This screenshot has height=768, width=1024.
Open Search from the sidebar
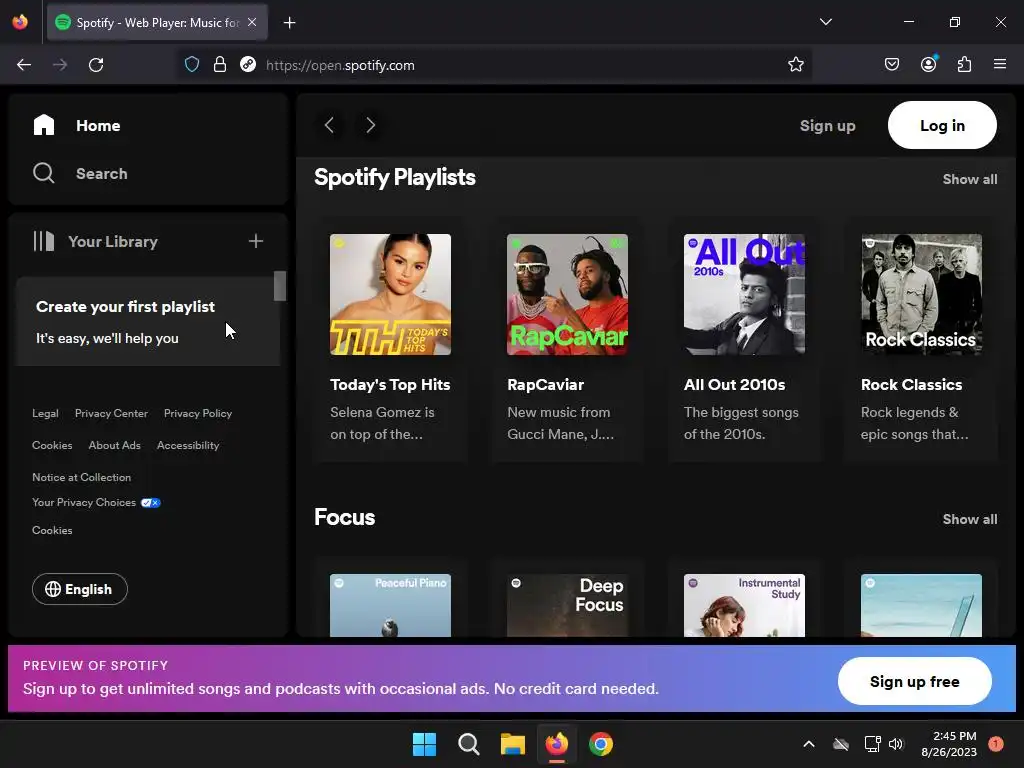click(80, 174)
